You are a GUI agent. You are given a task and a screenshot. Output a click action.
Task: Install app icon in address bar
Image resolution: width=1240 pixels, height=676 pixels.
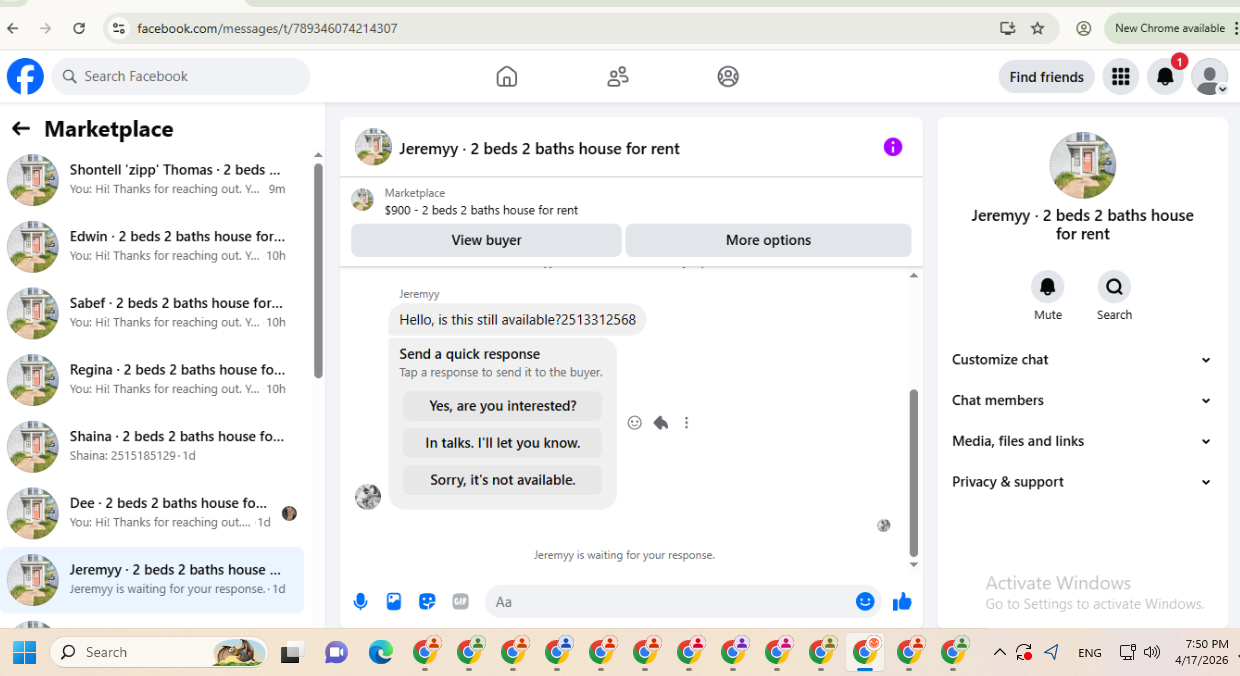[1007, 28]
